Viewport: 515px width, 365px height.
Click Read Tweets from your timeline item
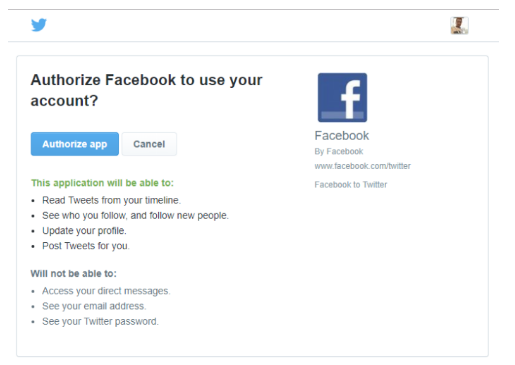pos(111,200)
